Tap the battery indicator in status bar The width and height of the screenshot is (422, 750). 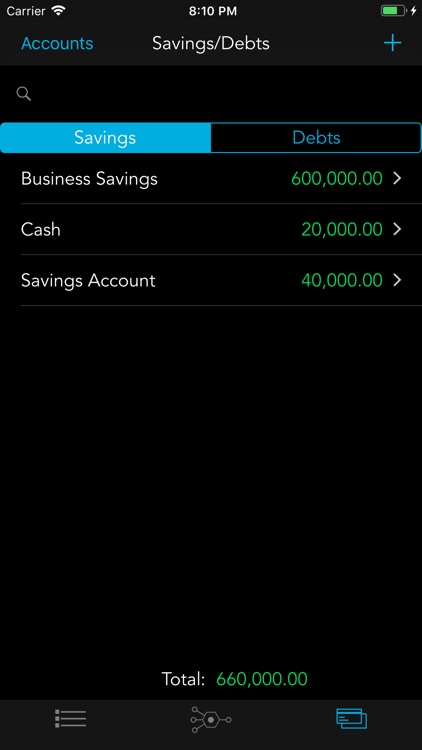[x=393, y=11]
